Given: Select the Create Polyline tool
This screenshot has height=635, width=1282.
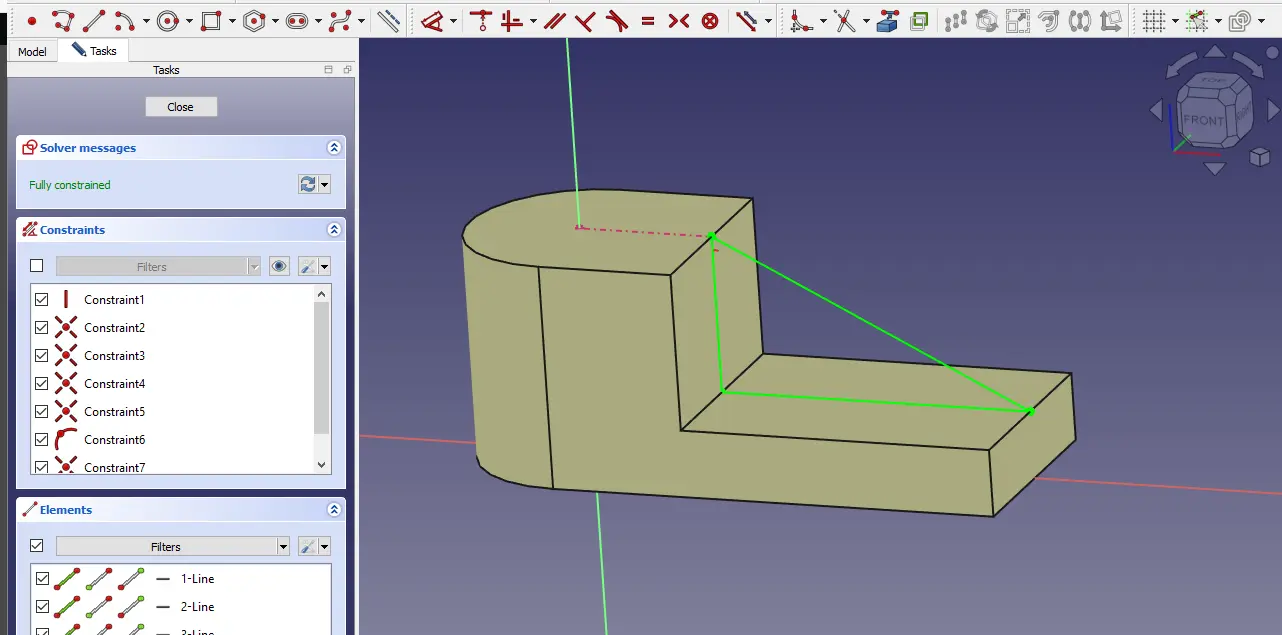Looking at the screenshot, I should click(62, 20).
